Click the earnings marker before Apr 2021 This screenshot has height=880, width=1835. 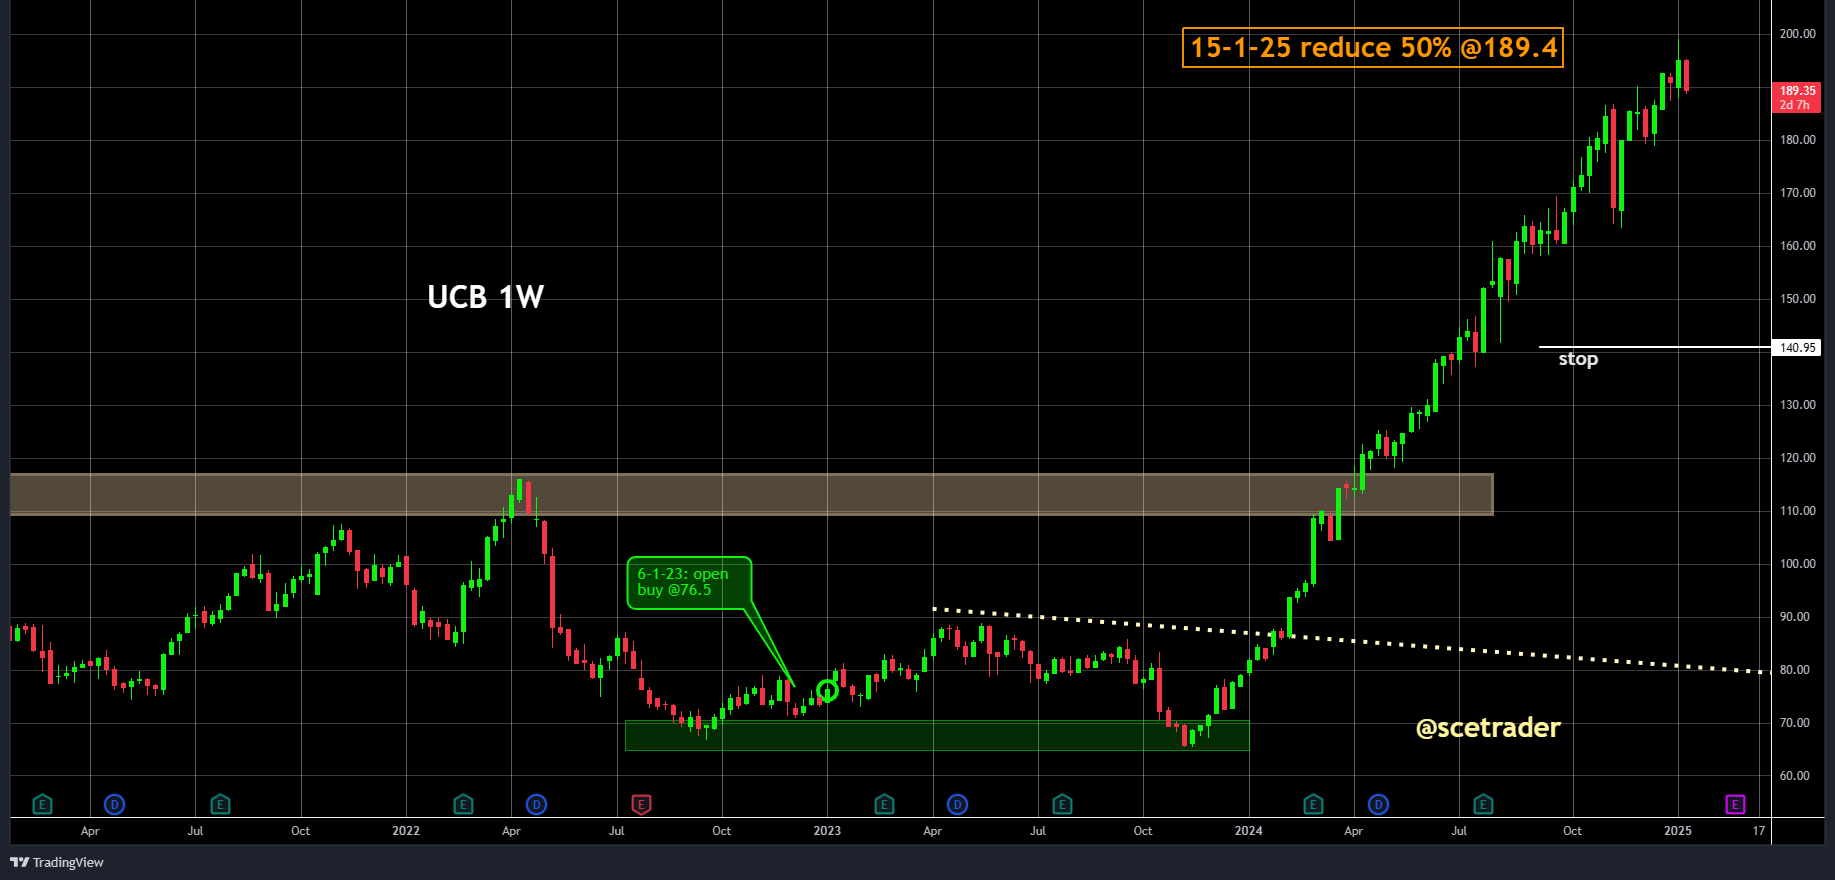(42, 804)
